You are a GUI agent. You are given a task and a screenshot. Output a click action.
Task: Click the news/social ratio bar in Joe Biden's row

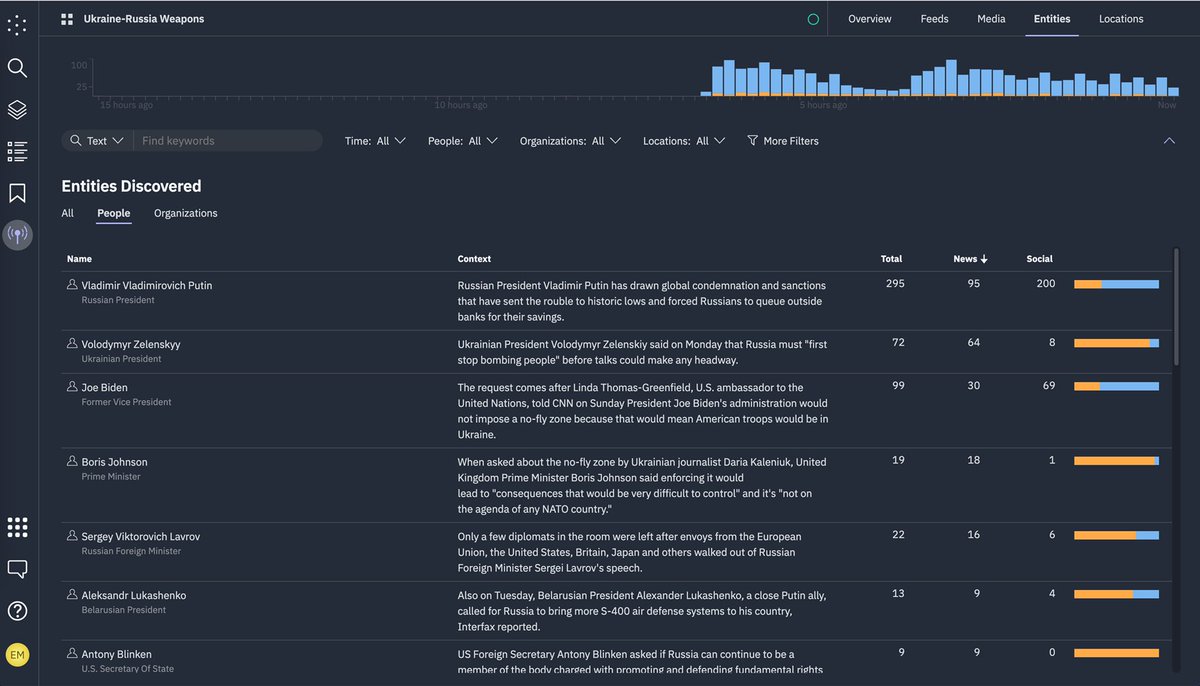point(1116,386)
